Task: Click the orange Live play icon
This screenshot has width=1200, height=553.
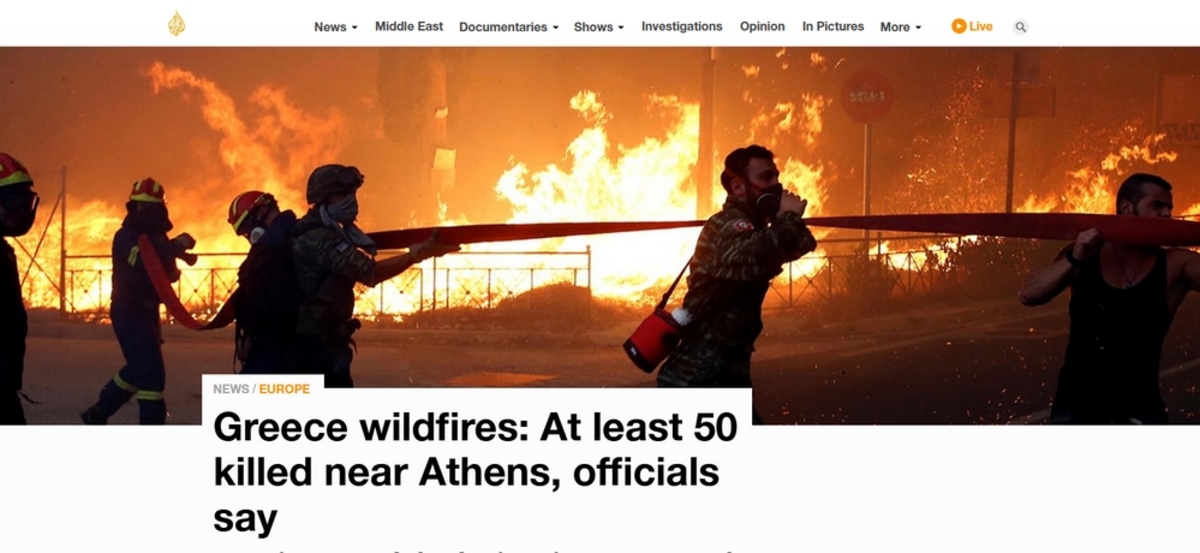Action: pyautogui.click(x=959, y=26)
